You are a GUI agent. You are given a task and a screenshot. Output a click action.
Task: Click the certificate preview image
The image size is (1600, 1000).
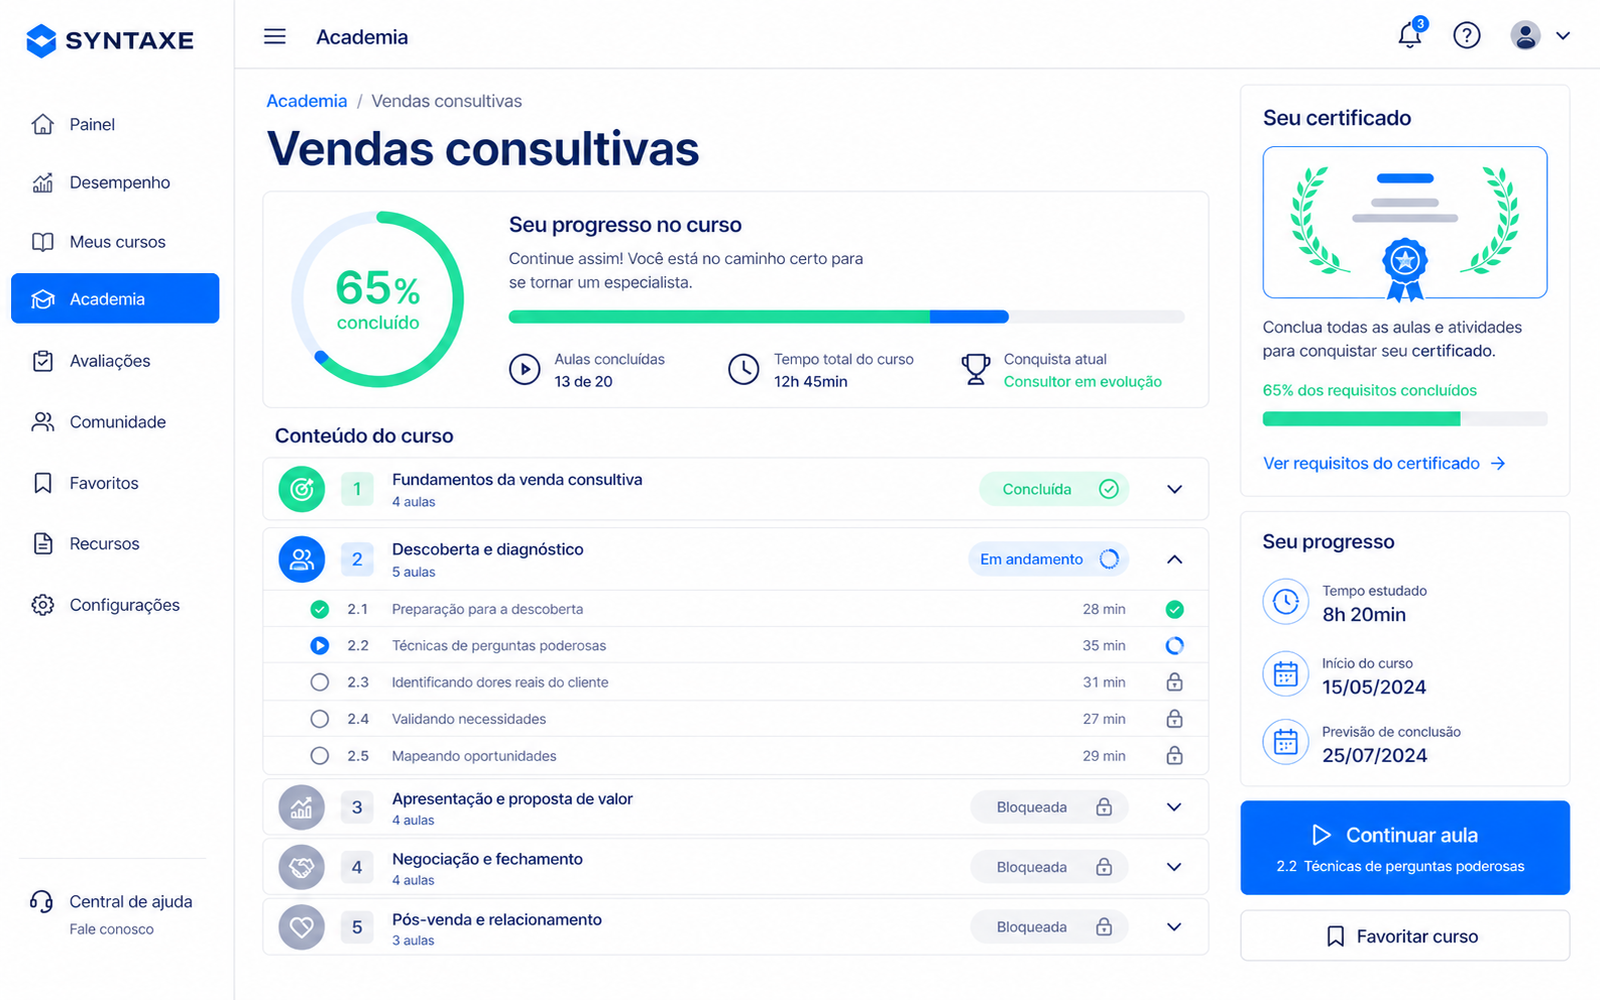pyautogui.click(x=1405, y=223)
